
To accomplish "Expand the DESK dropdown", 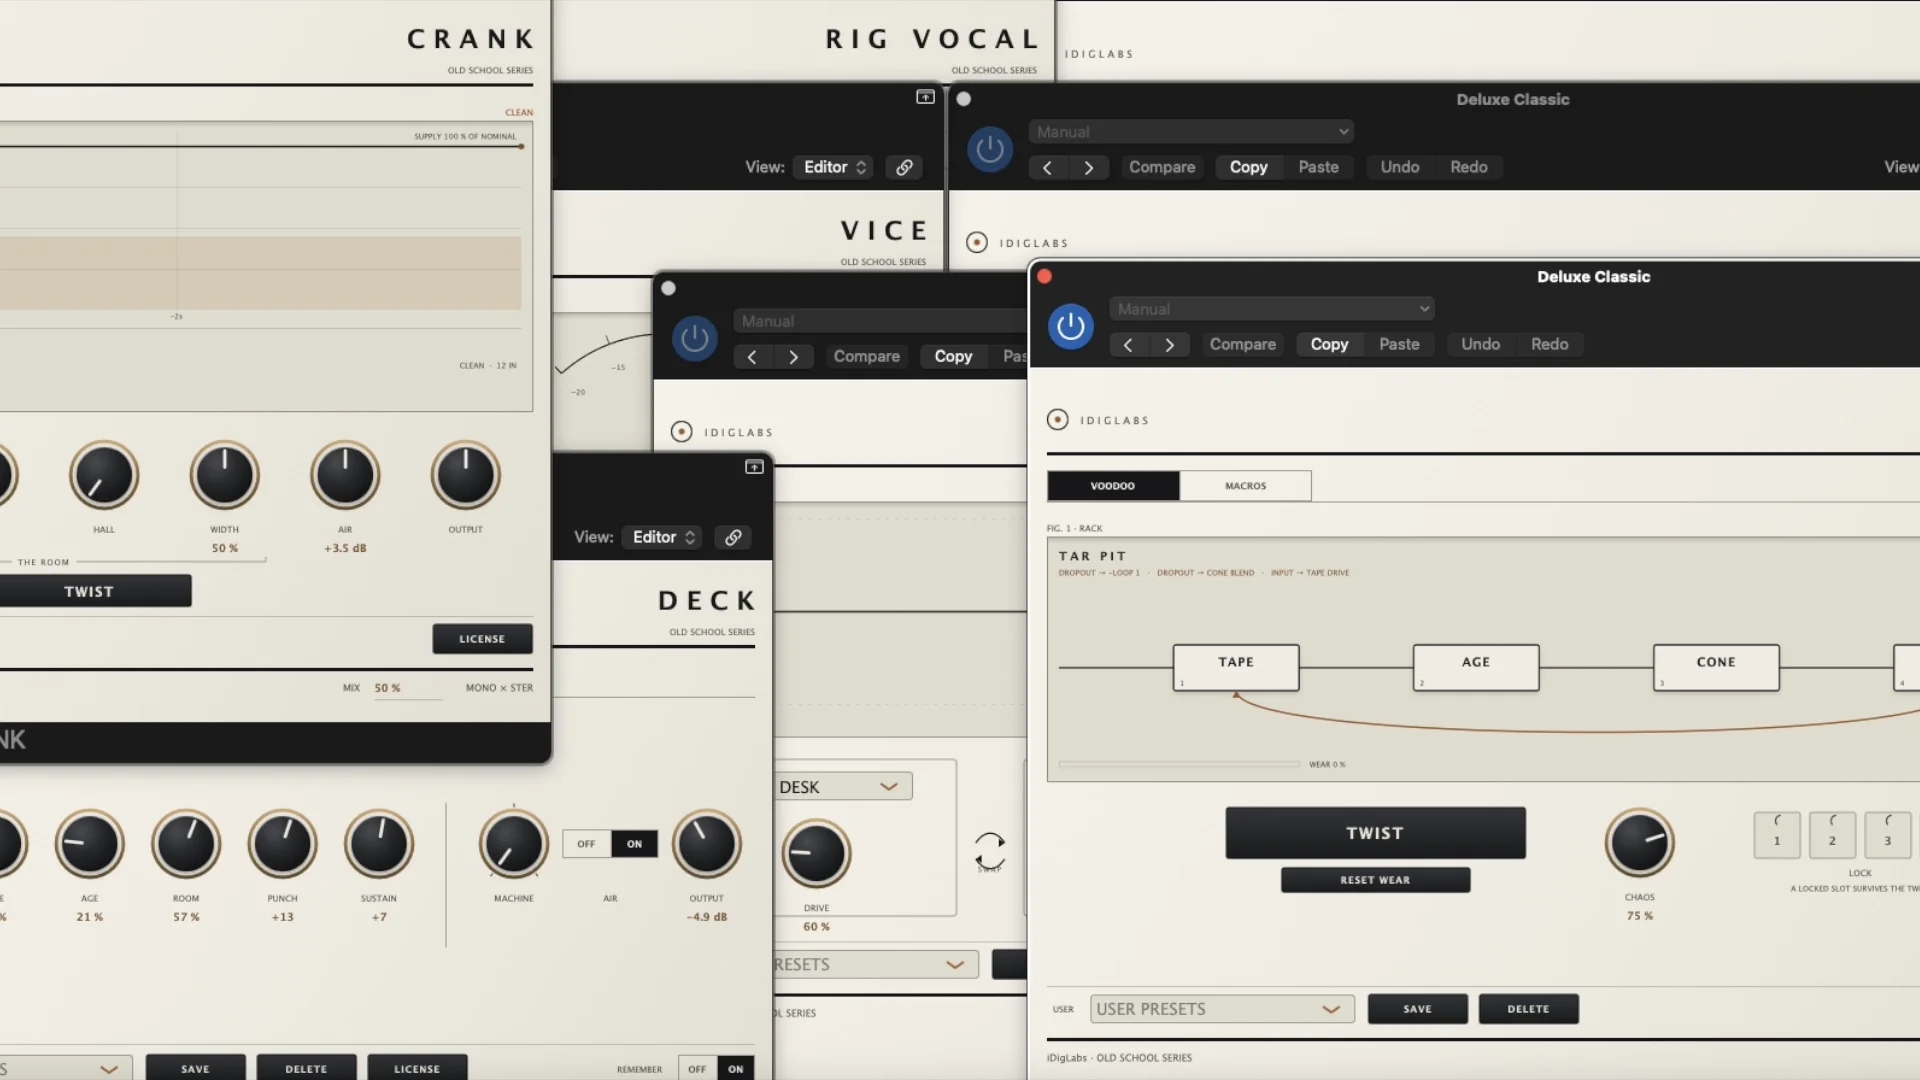I will (x=843, y=787).
